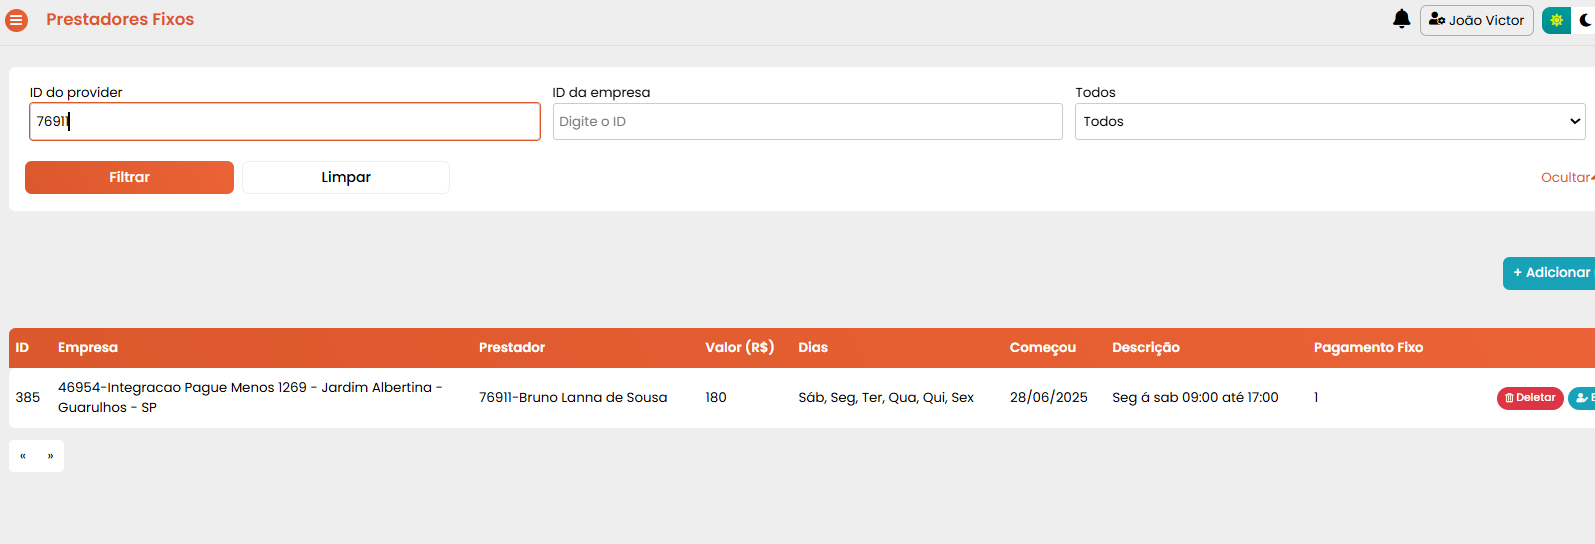Open notifications bell icon

(x=1402, y=19)
